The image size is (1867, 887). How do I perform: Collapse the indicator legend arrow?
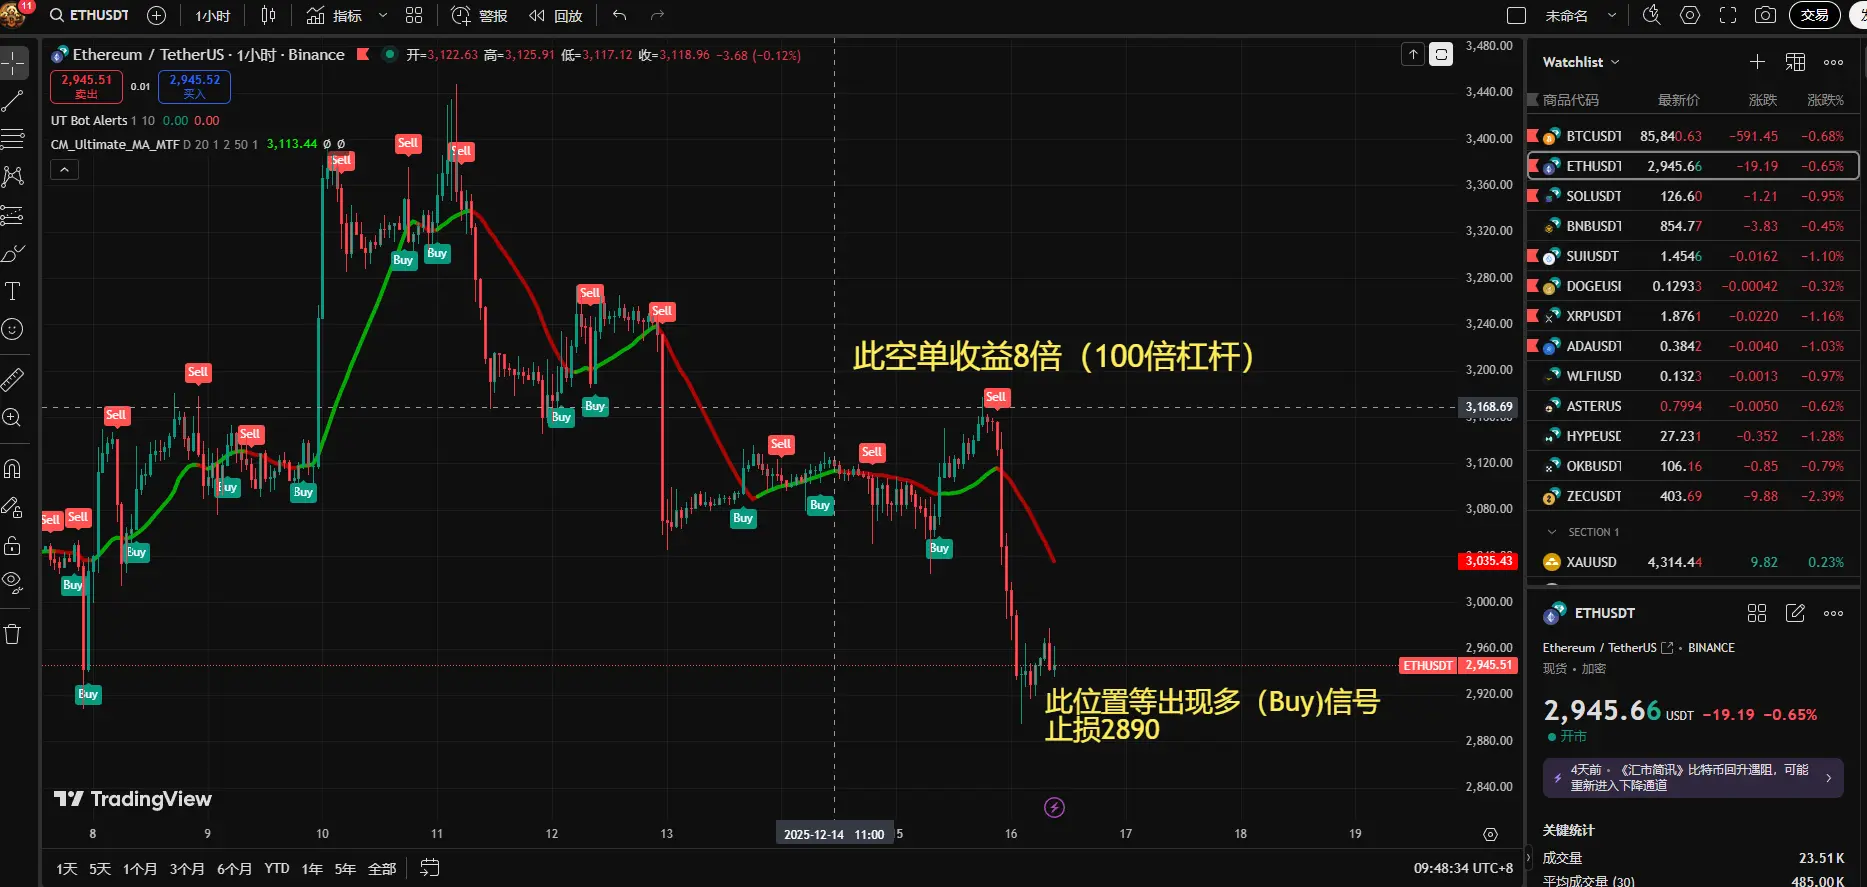click(x=64, y=170)
